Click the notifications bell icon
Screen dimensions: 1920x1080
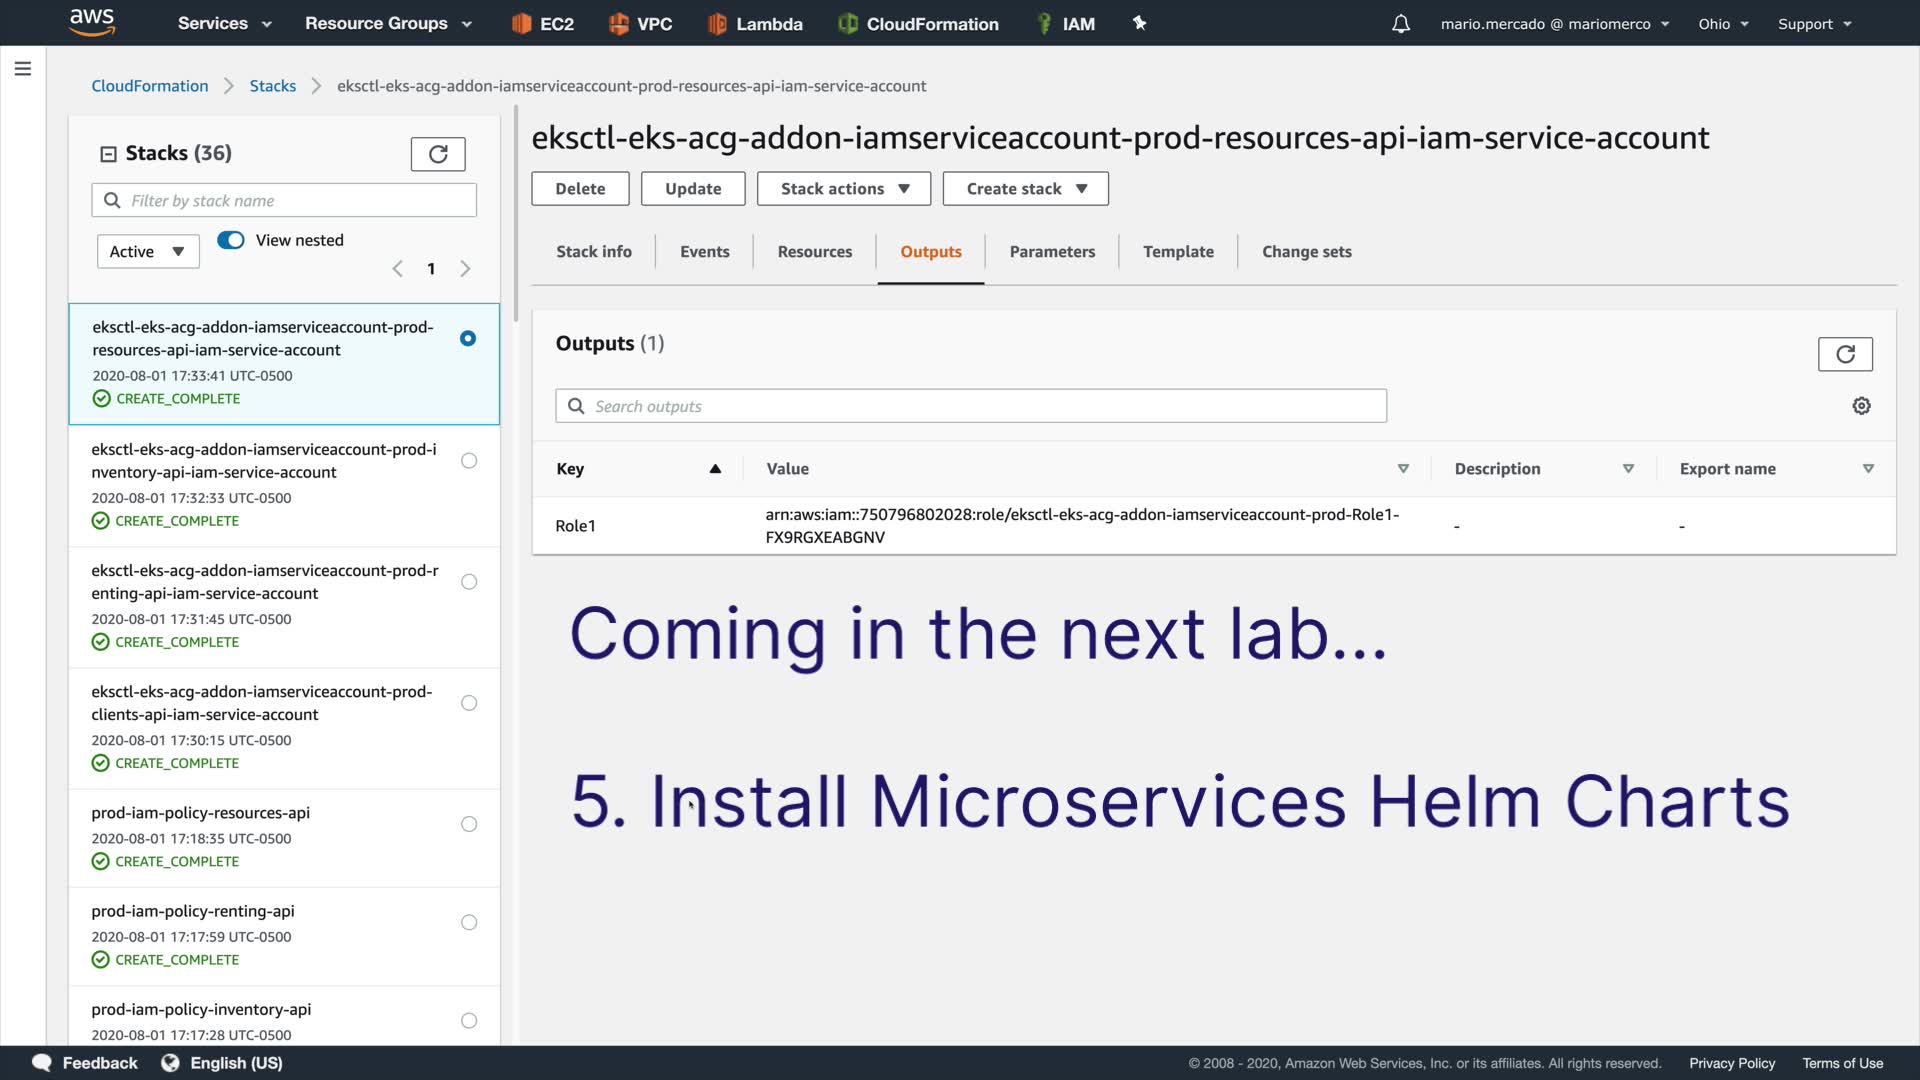[1401, 24]
